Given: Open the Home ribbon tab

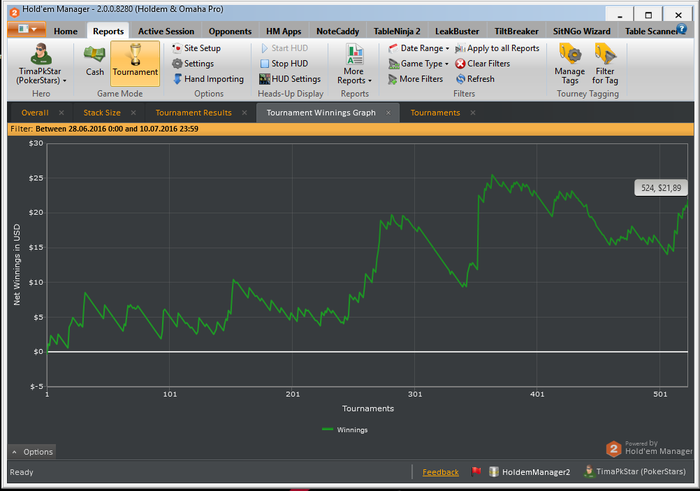Looking at the screenshot, I should pyautogui.click(x=66, y=31).
